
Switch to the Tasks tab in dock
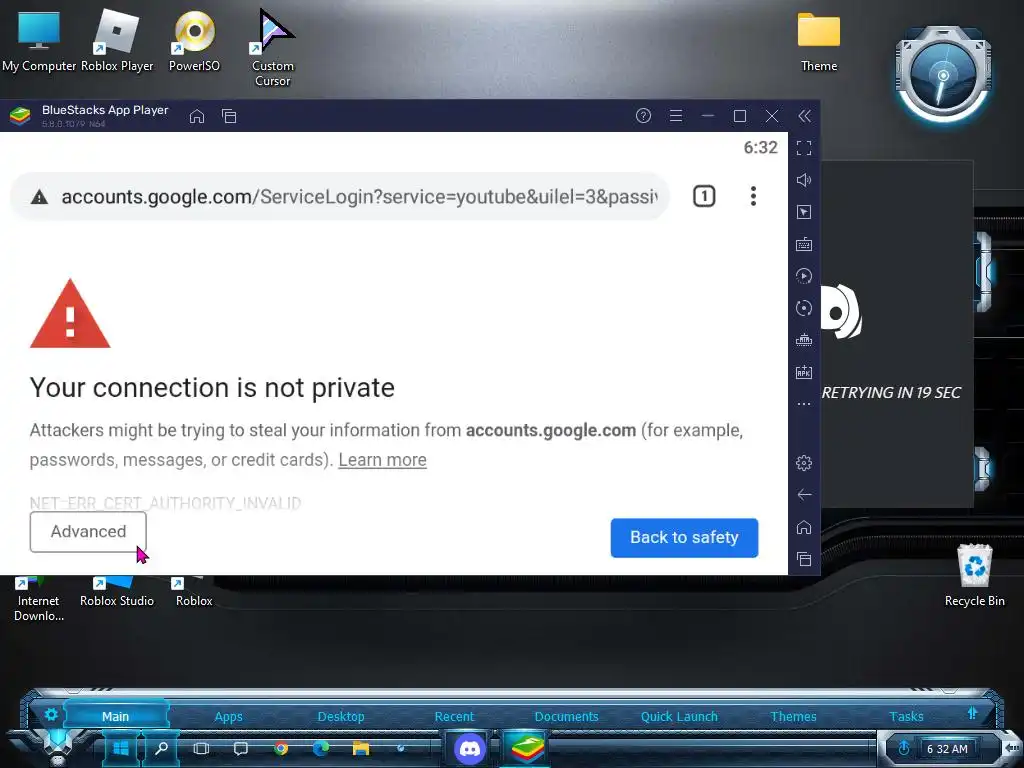[x=906, y=716]
